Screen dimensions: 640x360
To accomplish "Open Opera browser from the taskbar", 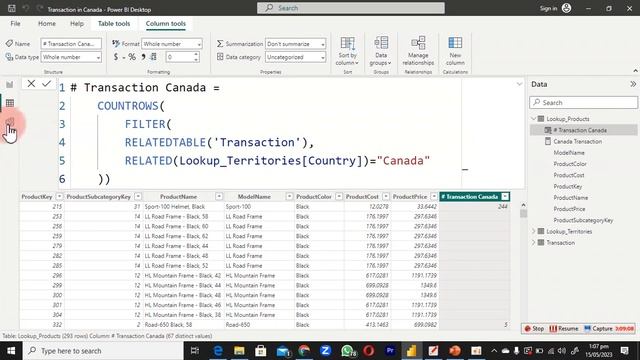I will pos(369,351).
